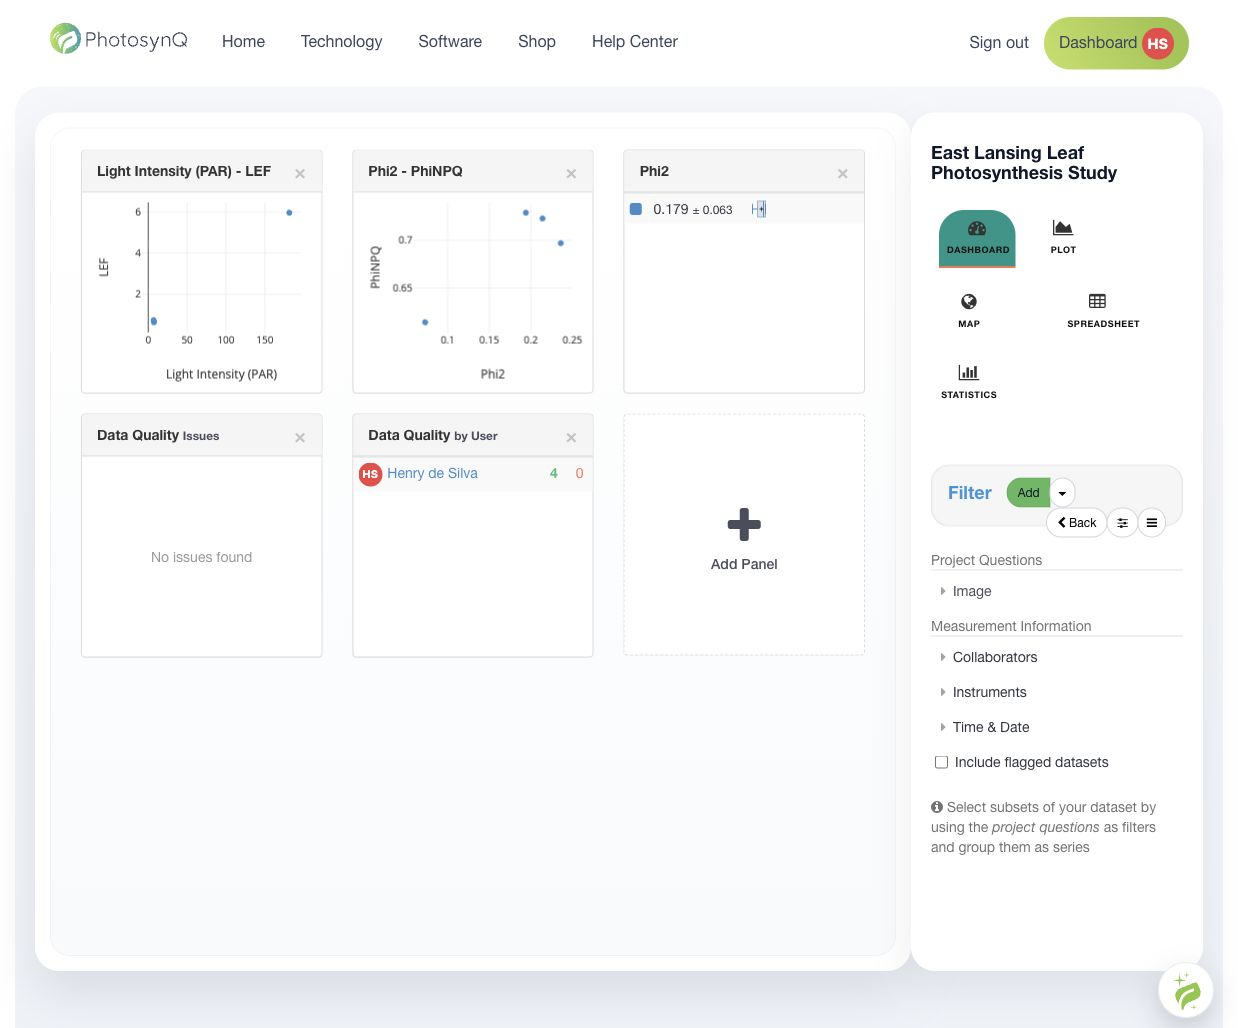The image size is (1238, 1028).
Task: Click the Light Intensity vs LEF scatter plot
Action: click(202, 290)
